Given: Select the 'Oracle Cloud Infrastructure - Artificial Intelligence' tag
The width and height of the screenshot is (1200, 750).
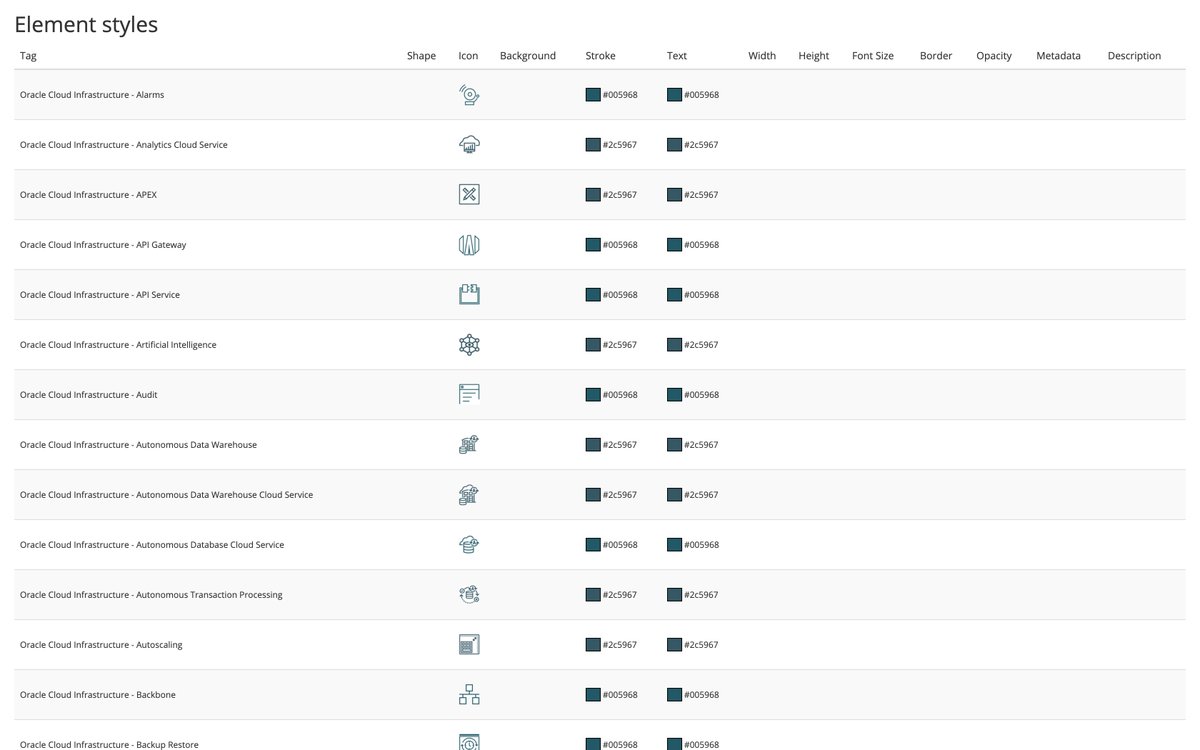Looking at the screenshot, I should [x=118, y=345].
